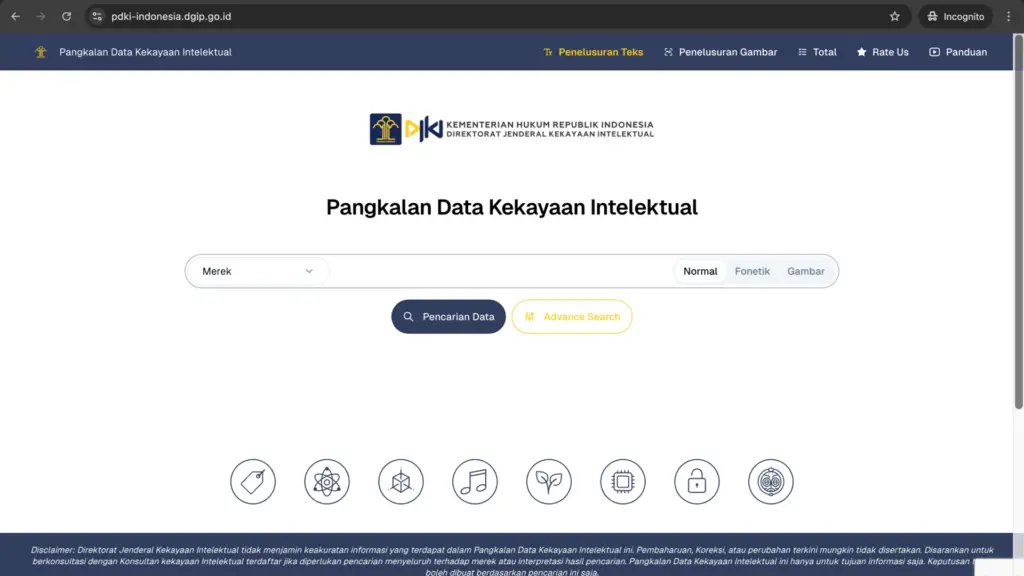Open site information icon in address bar
The image size is (1024, 576).
pyautogui.click(x=97, y=16)
